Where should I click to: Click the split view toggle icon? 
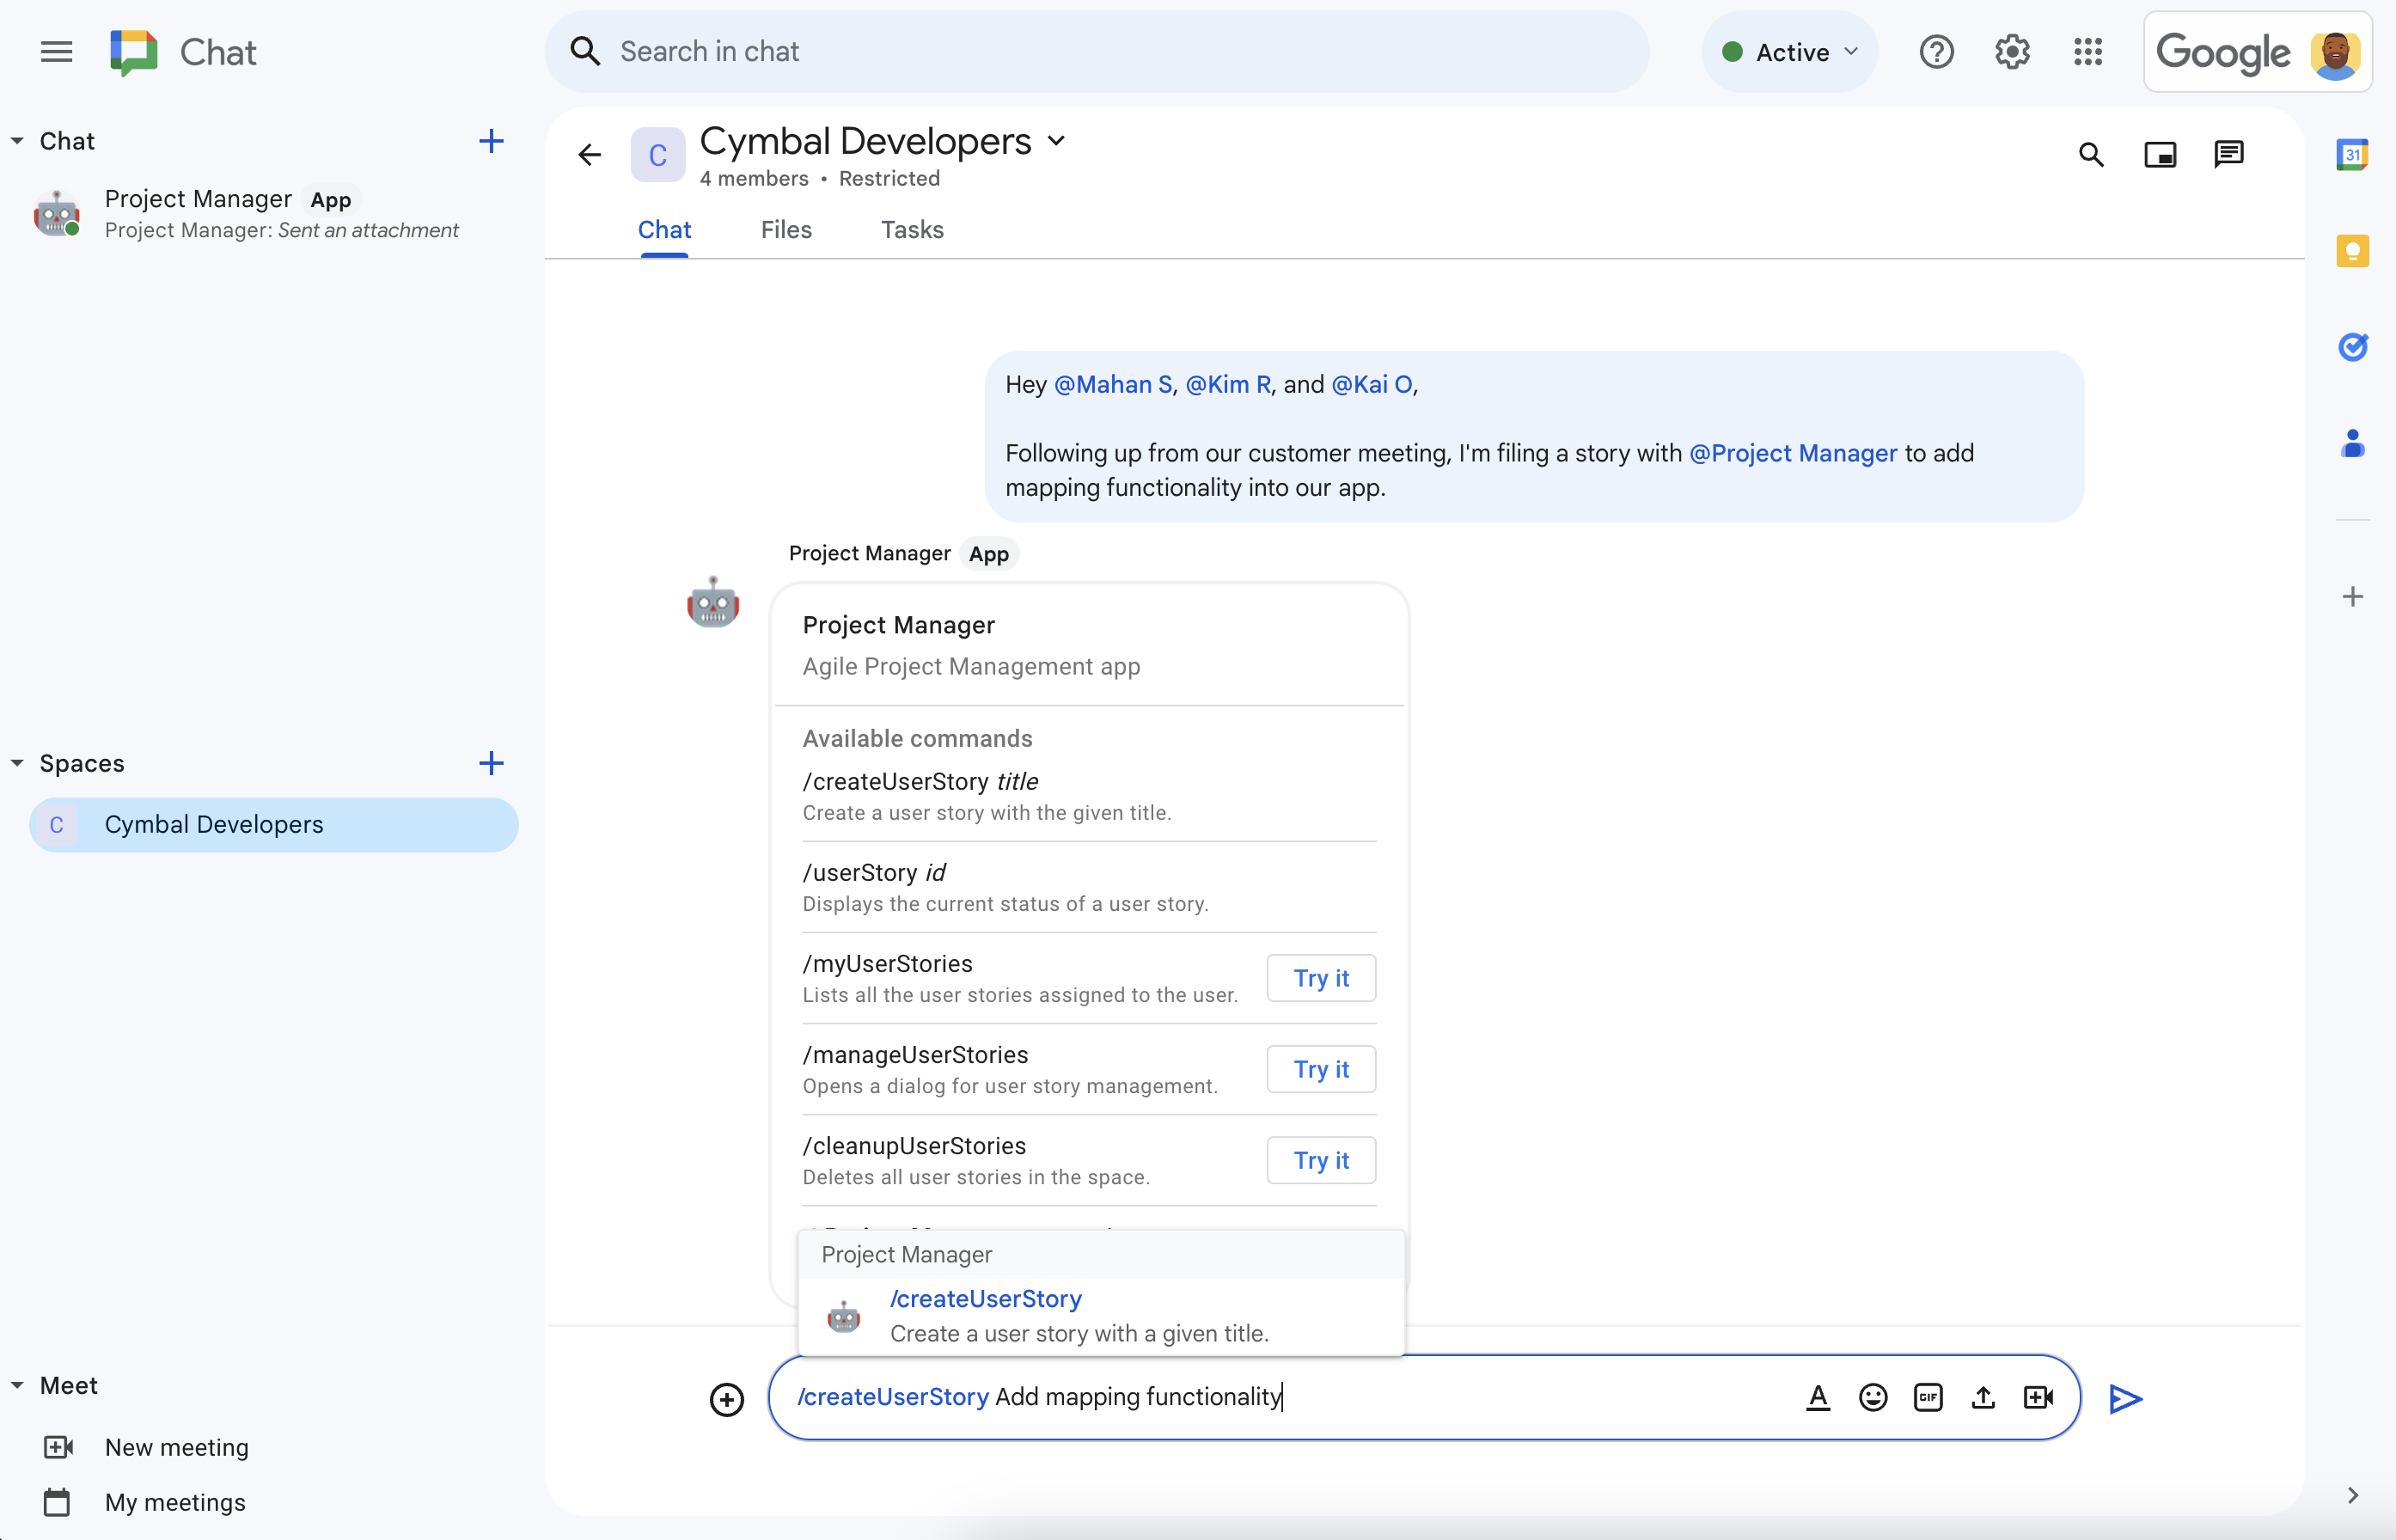point(2161,156)
